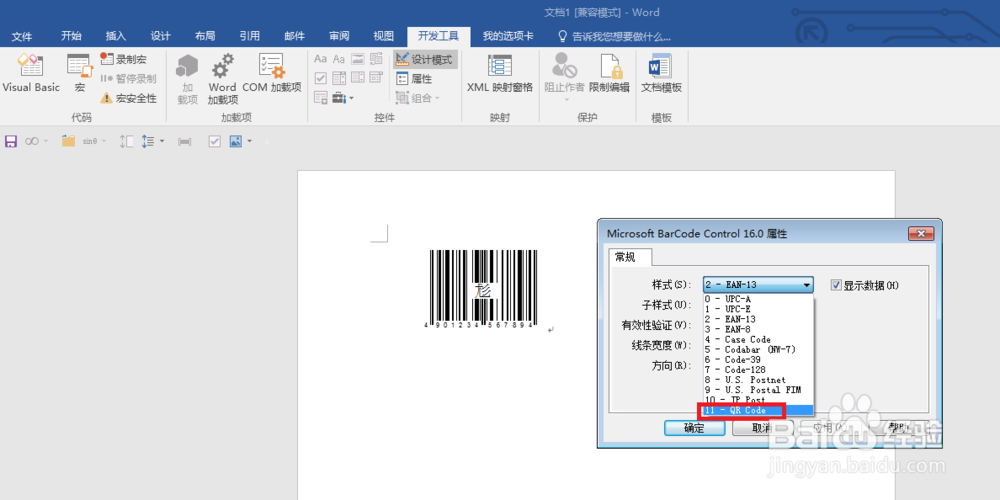Choose 4 - Case Code style
Viewport: 1000px width, 500px height.
pyautogui.click(x=758, y=339)
